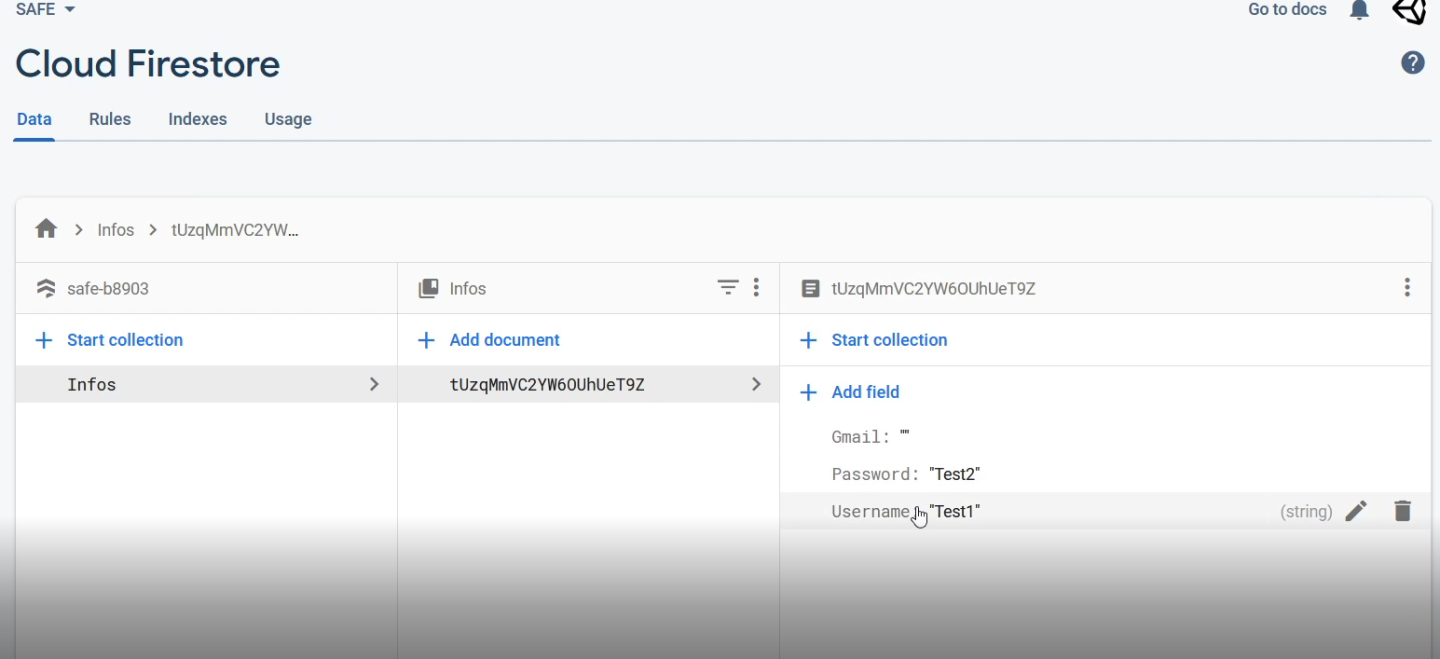Select the Gmail field
The width and height of the screenshot is (1440, 659).
coord(1105,437)
